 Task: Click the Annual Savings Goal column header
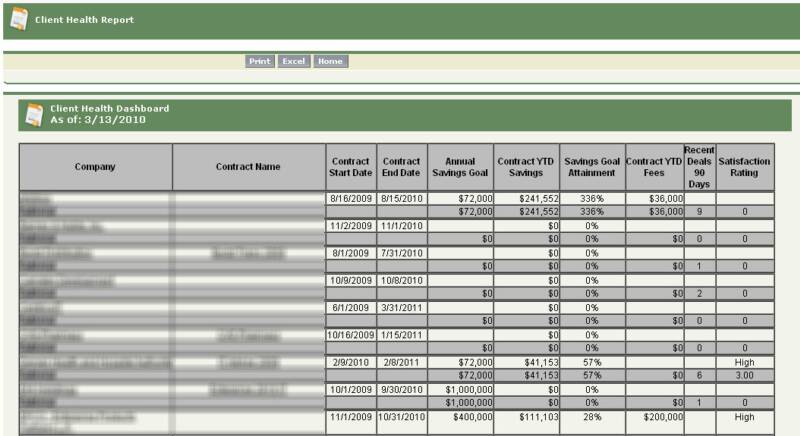[460, 167]
